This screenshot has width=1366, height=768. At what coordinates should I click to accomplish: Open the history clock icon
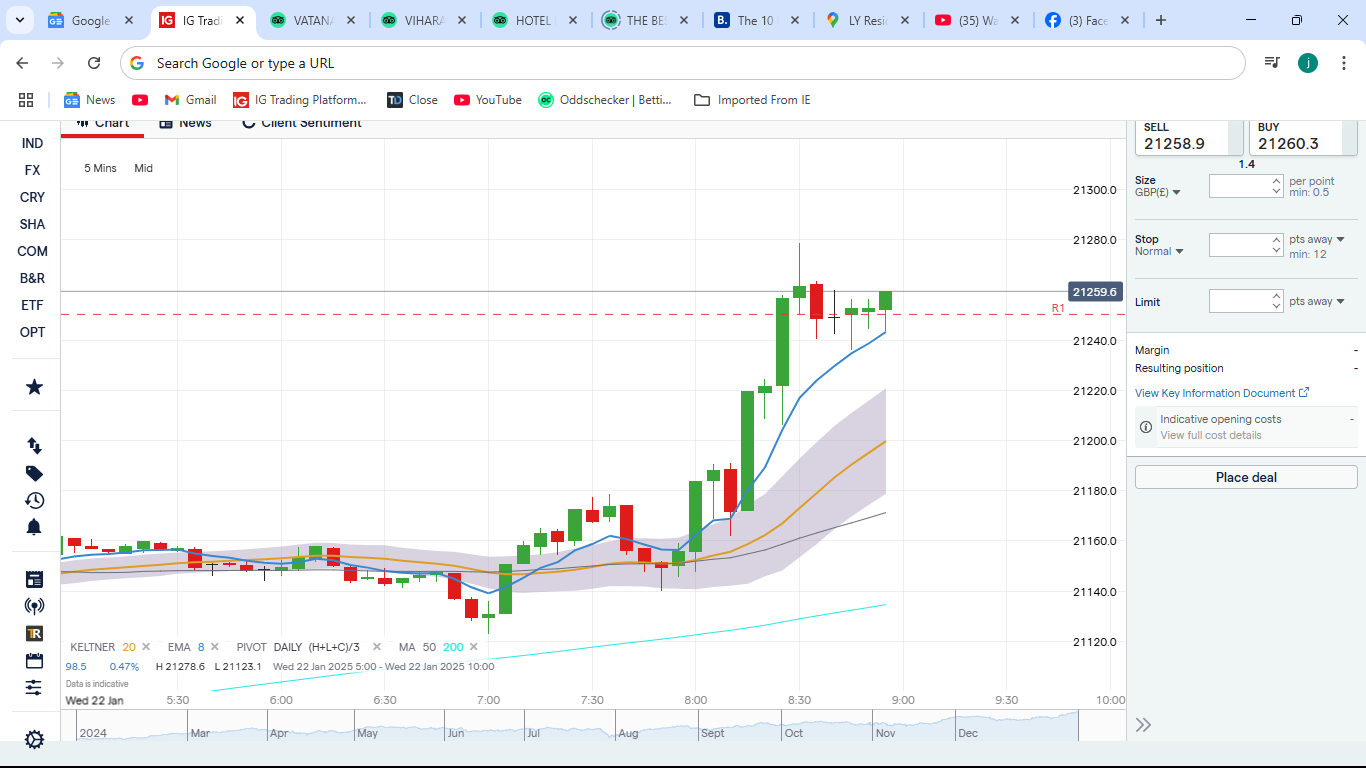34,500
